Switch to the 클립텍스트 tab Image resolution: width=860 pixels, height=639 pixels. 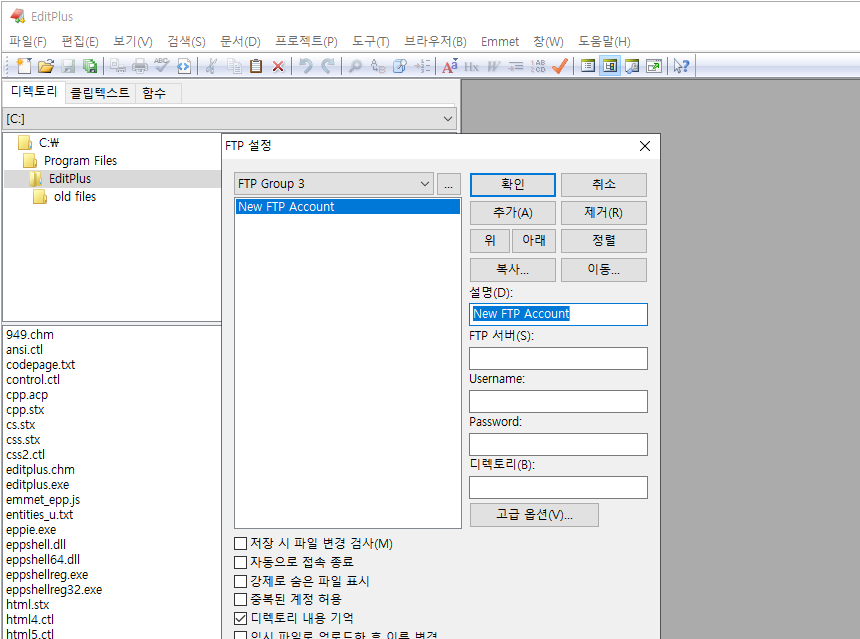(x=100, y=93)
